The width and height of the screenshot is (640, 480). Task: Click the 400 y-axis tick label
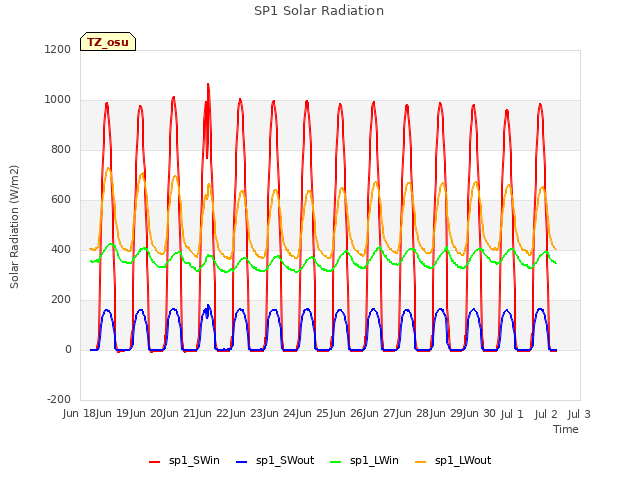click(x=61, y=249)
